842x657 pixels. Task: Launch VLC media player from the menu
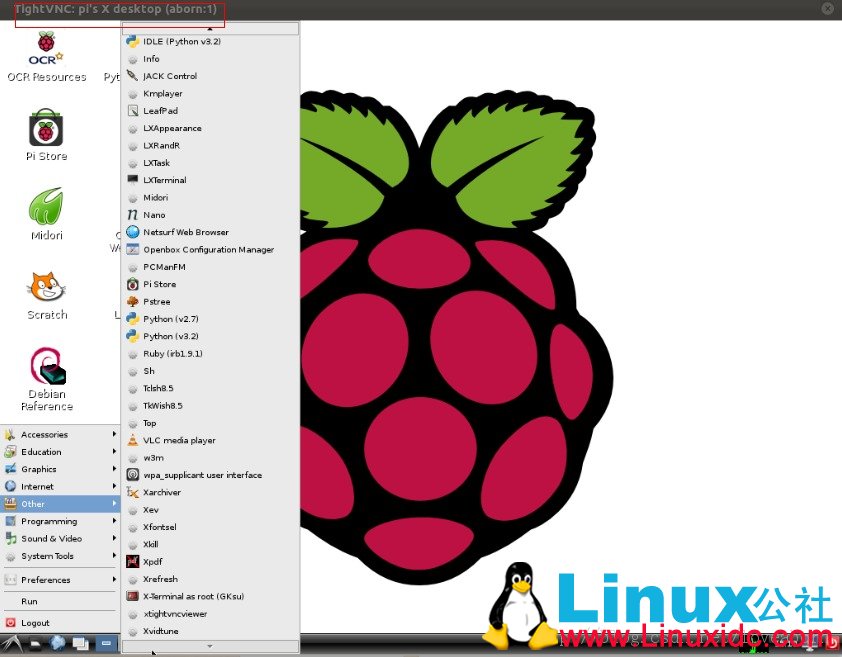178,440
